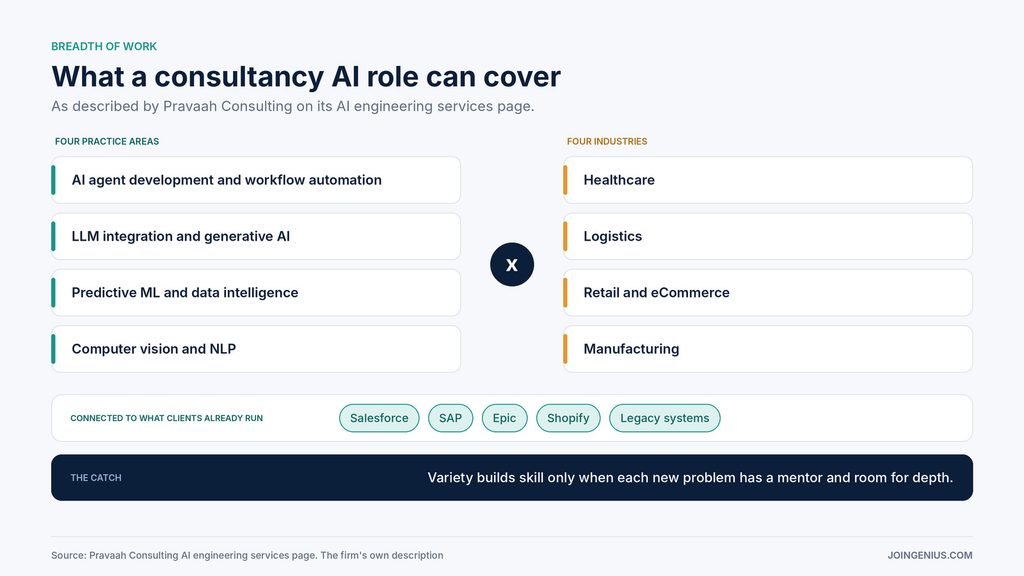Click the title What a consultancy AI role can cover
Viewport: 1024px width, 576px height.
[306, 76]
